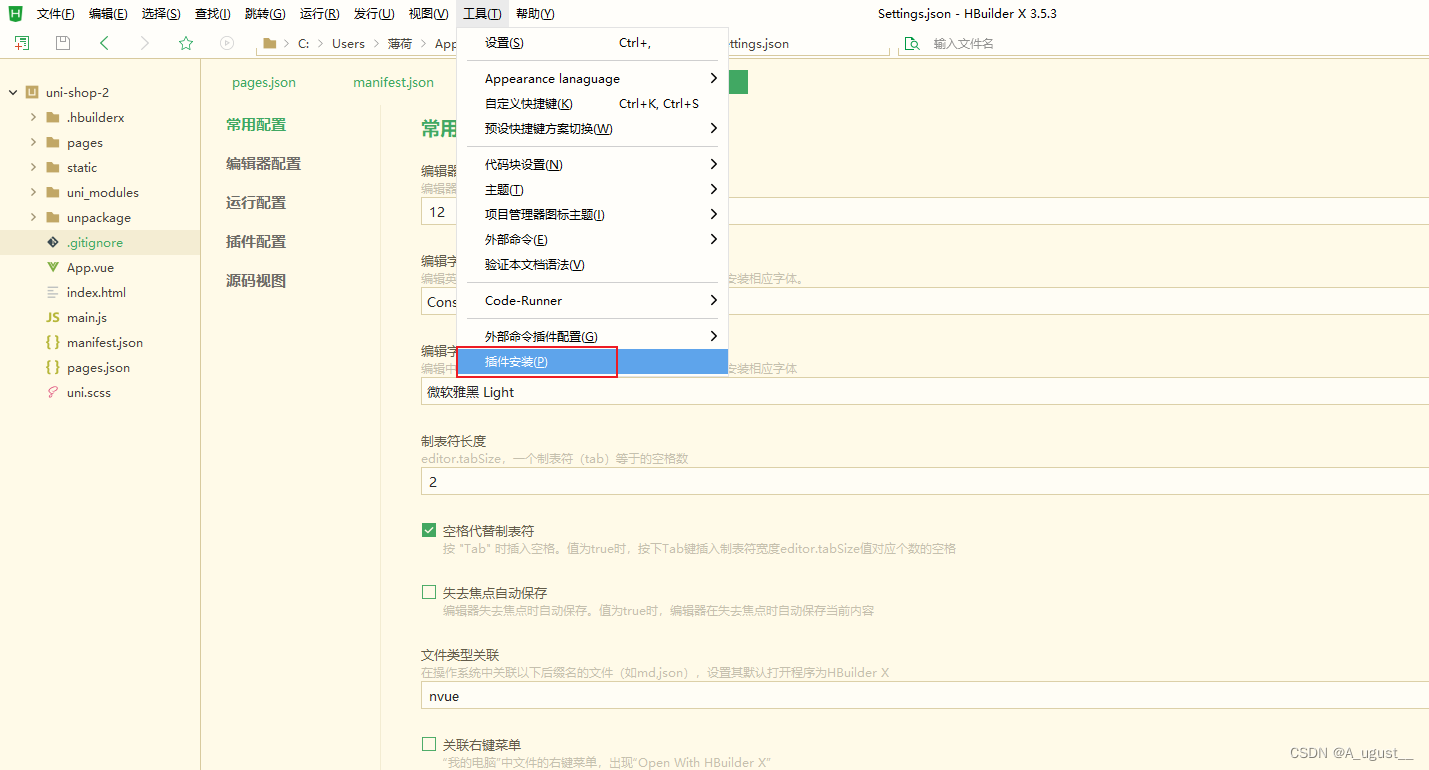Choose 验证本文档语法 menu item
This screenshot has height=770, width=1429.
pyautogui.click(x=592, y=264)
